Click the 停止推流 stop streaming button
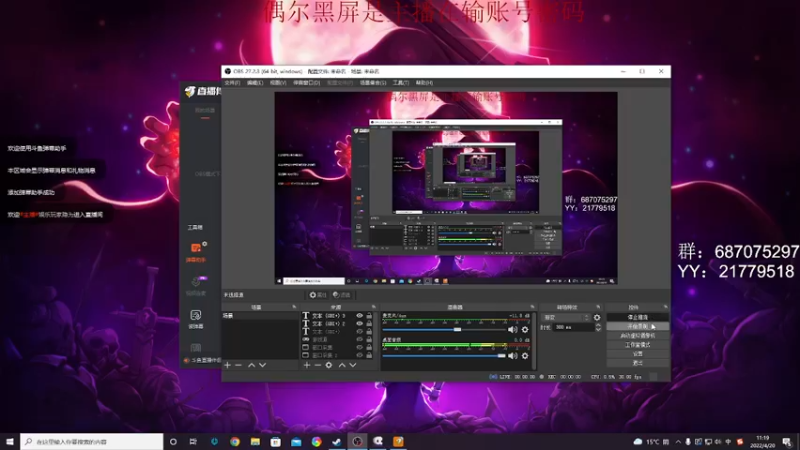Image resolution: width=800 pixels, height=450 pixels. 637,317
